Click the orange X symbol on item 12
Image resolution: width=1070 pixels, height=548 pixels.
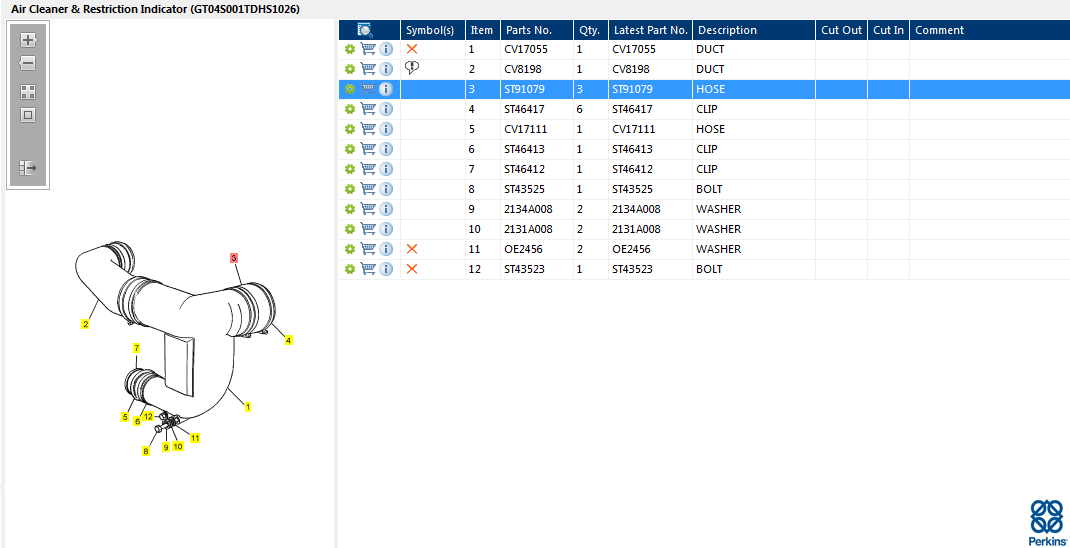411,269
